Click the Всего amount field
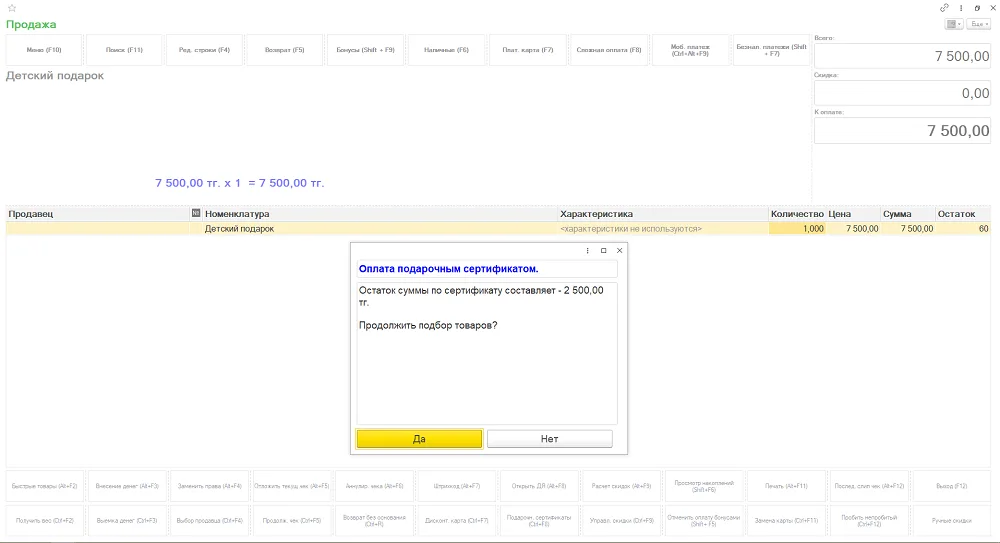The height and width of the screenshot is (543, 1000). pyautogui.click(x=902, y=56)
